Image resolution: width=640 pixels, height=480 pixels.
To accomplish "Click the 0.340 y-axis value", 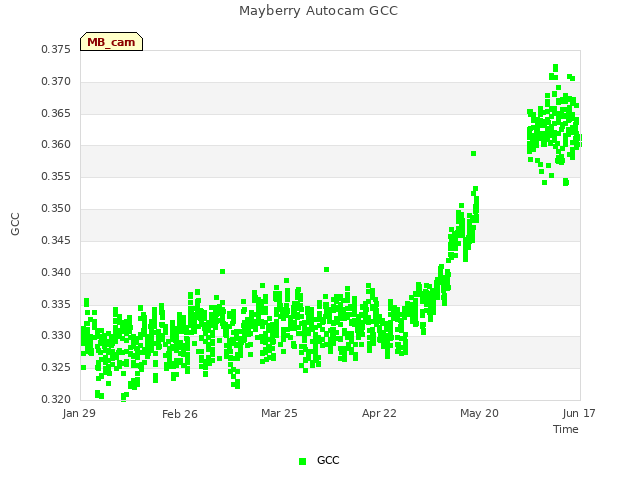I will click(56, 272).
